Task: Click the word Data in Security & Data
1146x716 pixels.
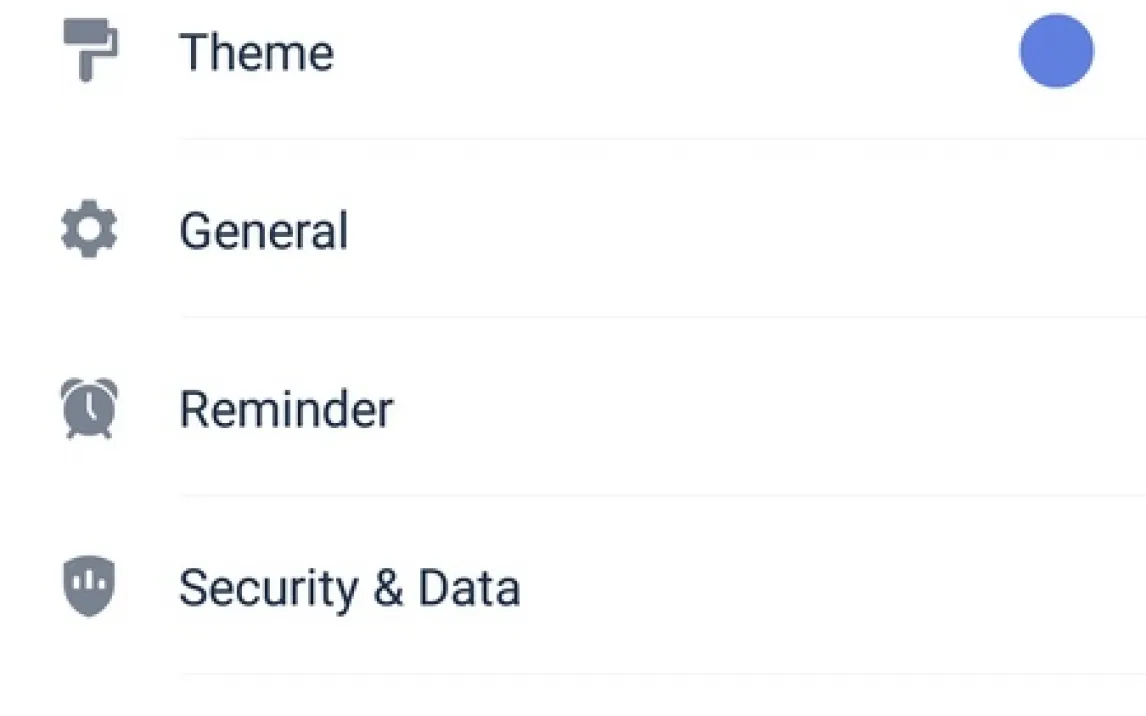Action: pyautogui.click(x=469, y=588)
